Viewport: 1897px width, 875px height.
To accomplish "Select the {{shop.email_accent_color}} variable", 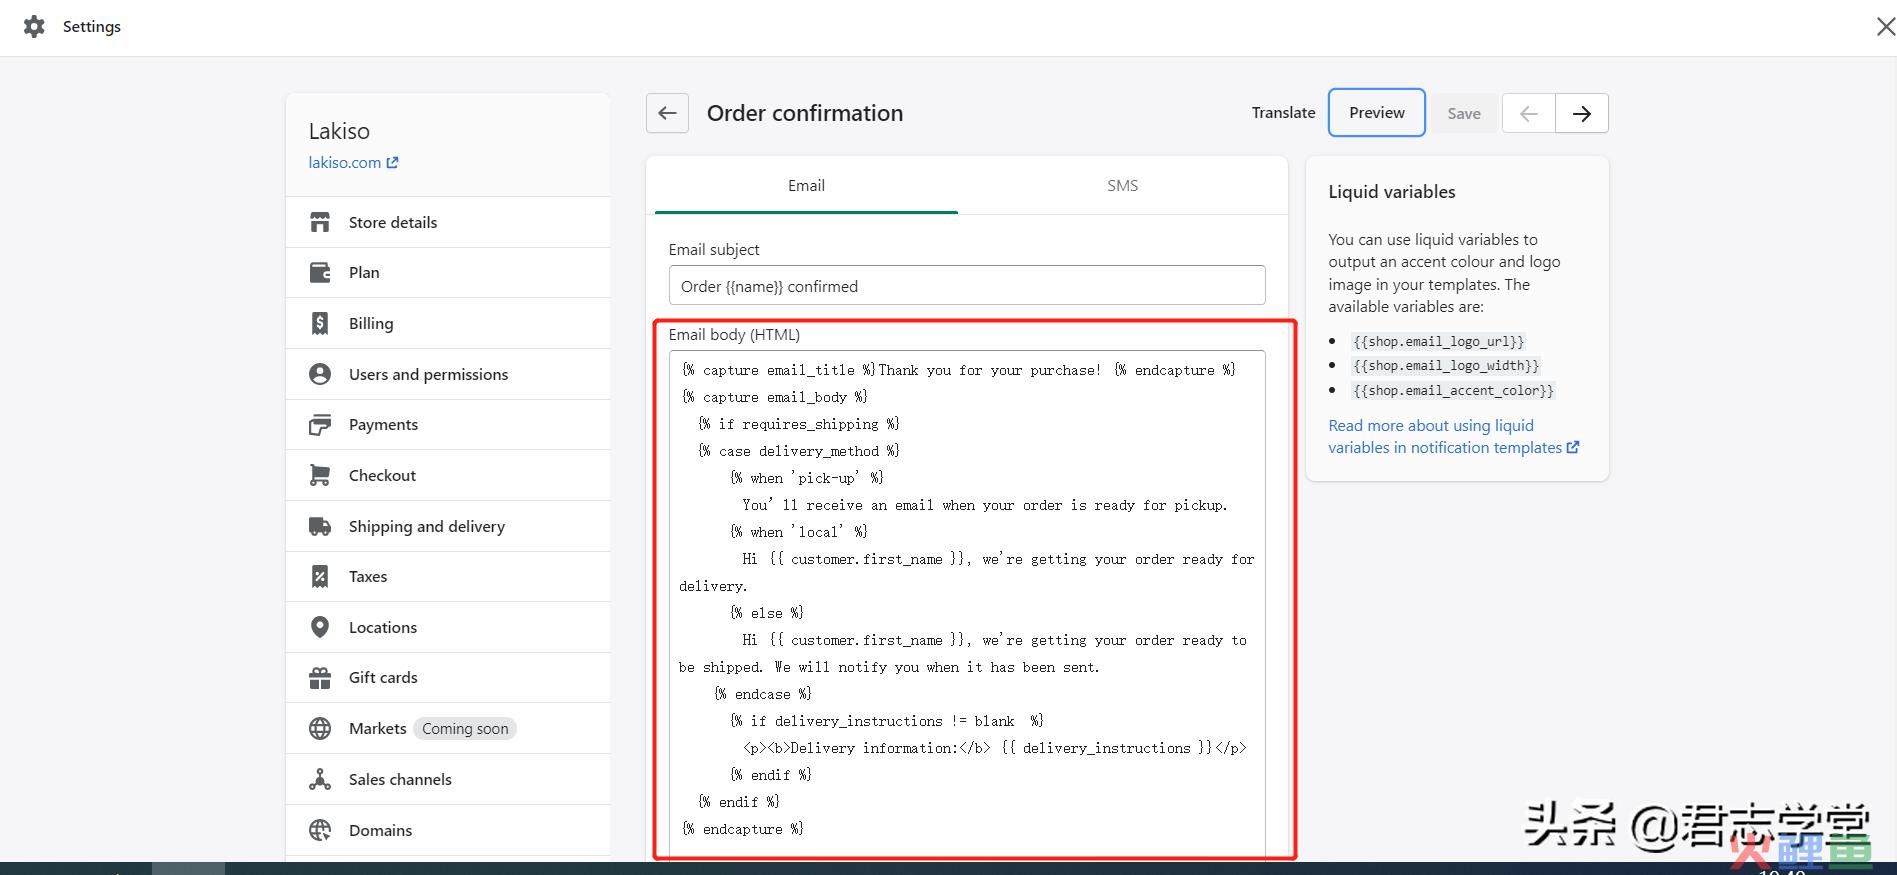I will coord(1453,391).
